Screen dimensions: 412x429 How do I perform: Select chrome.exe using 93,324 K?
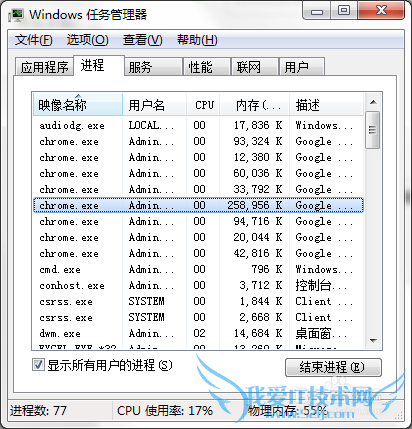pos(198,141)
